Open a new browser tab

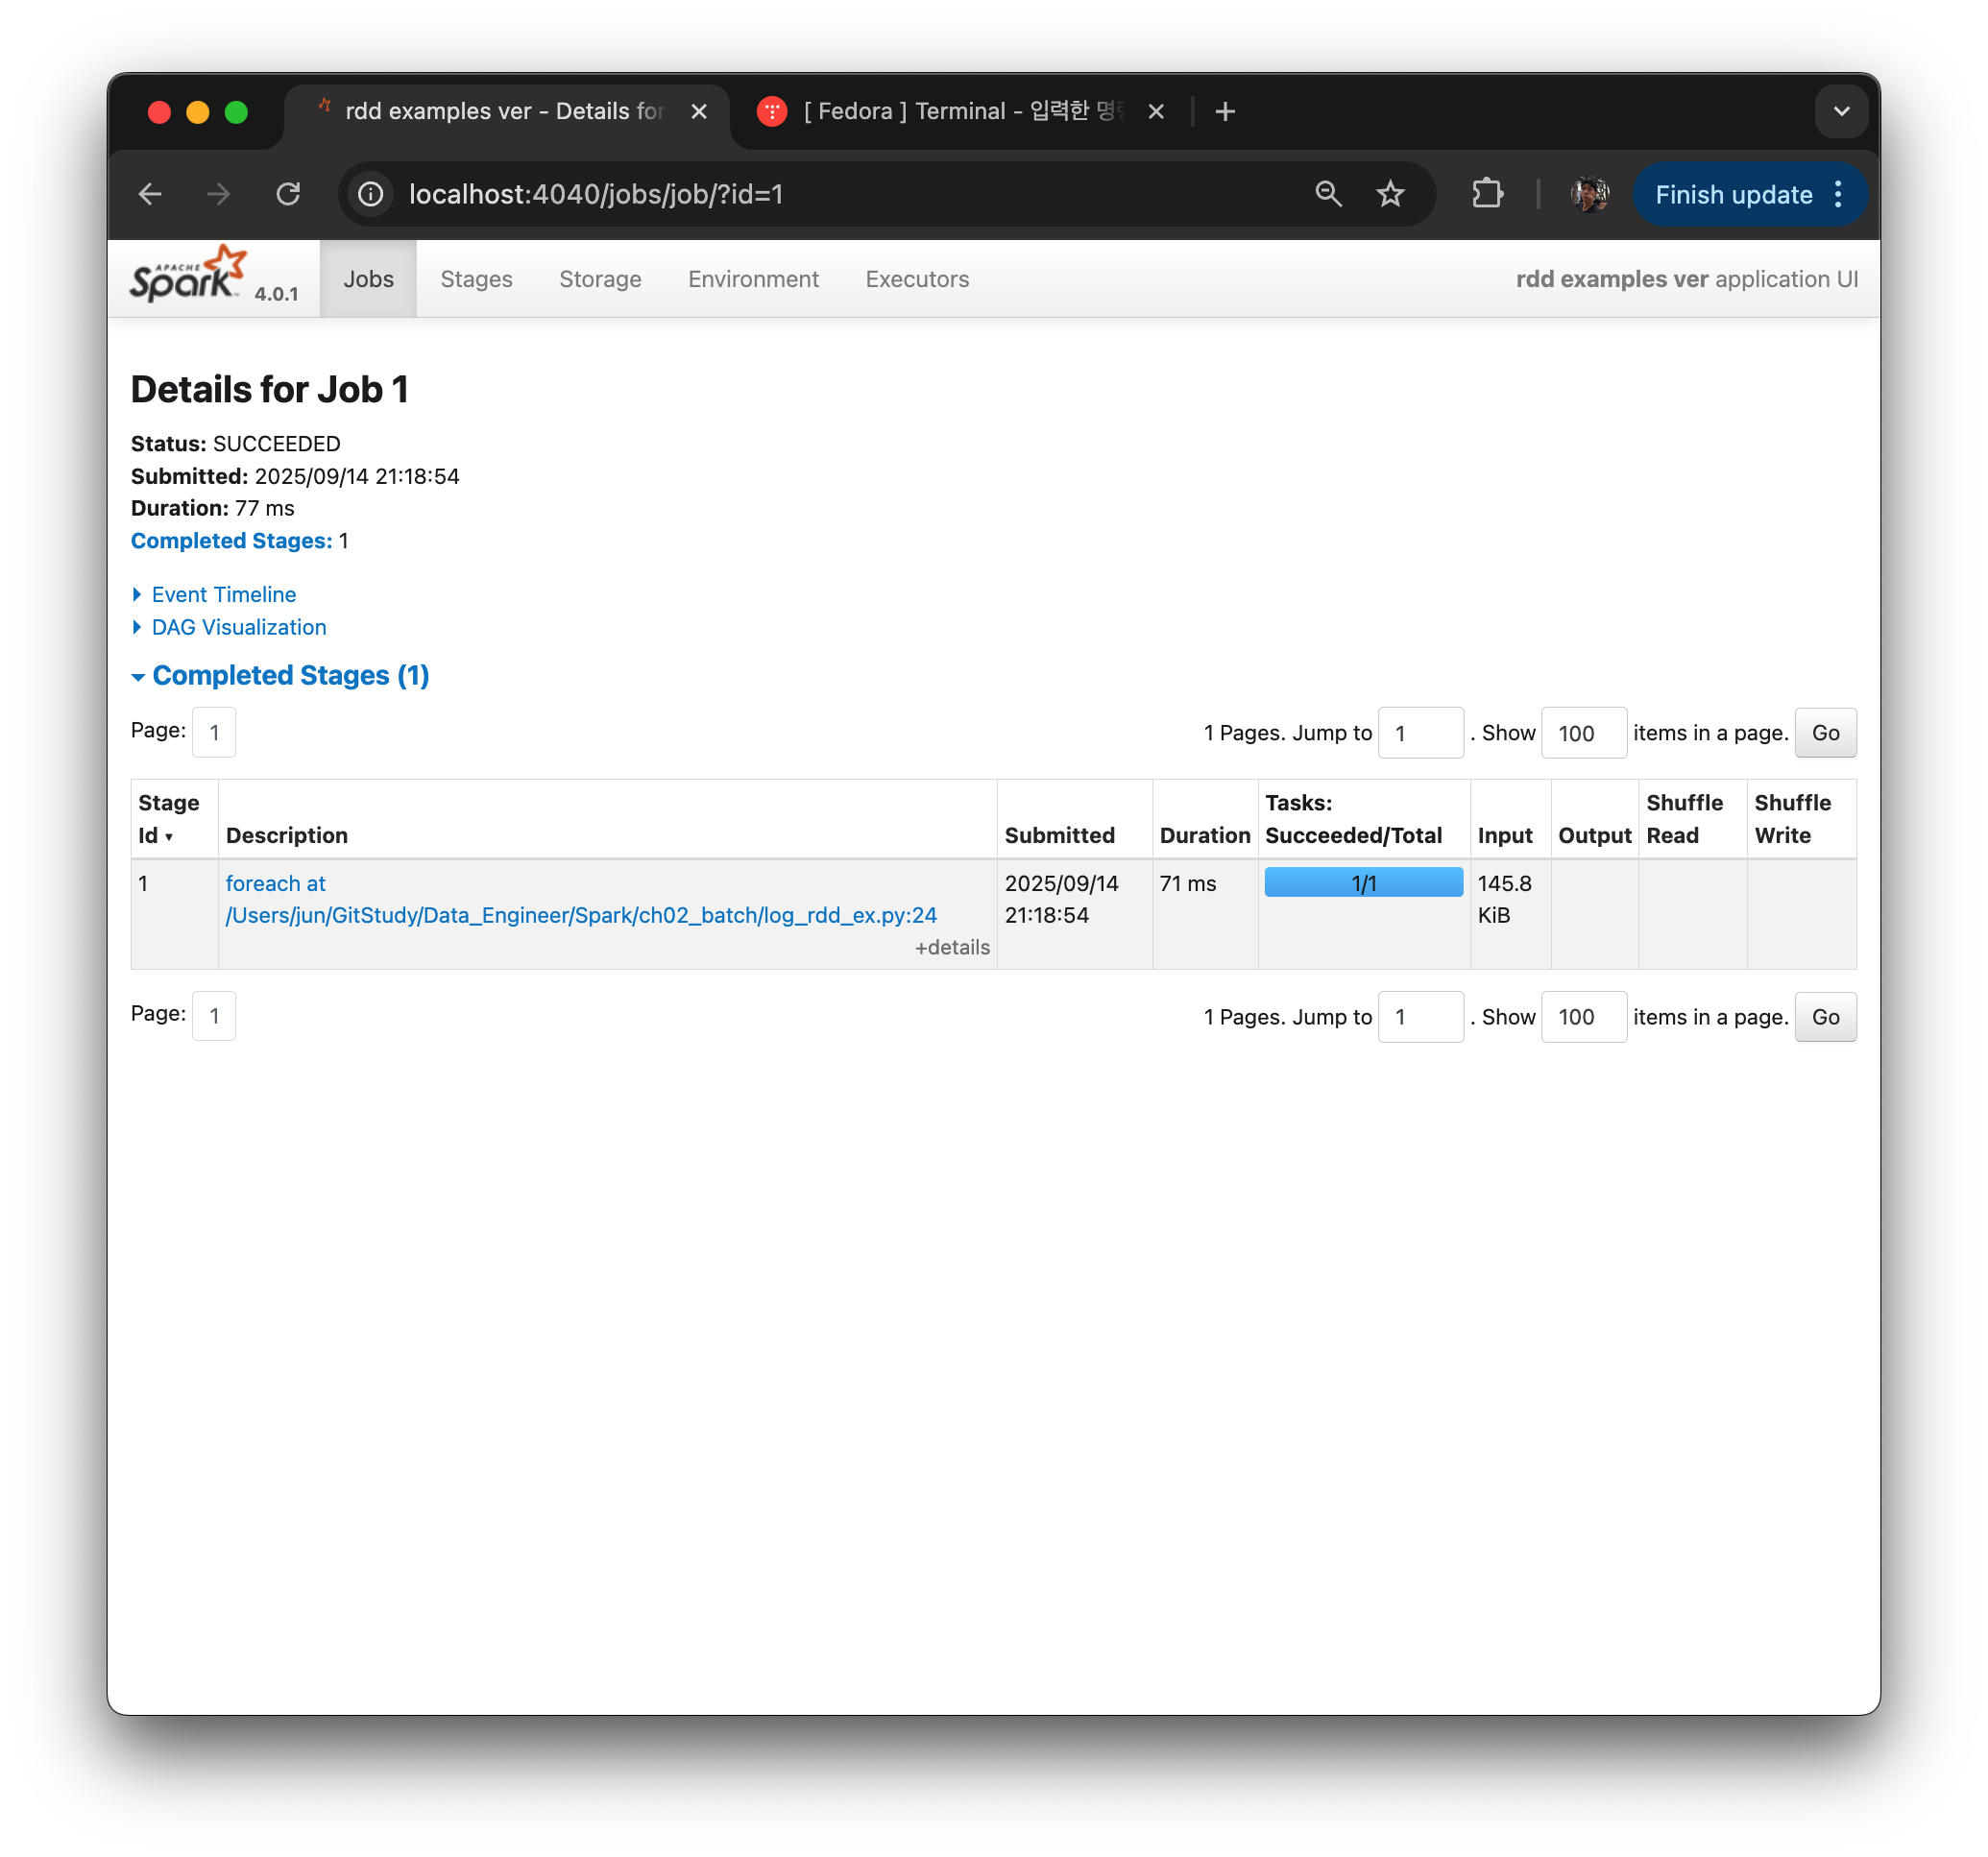point(1225,111)
